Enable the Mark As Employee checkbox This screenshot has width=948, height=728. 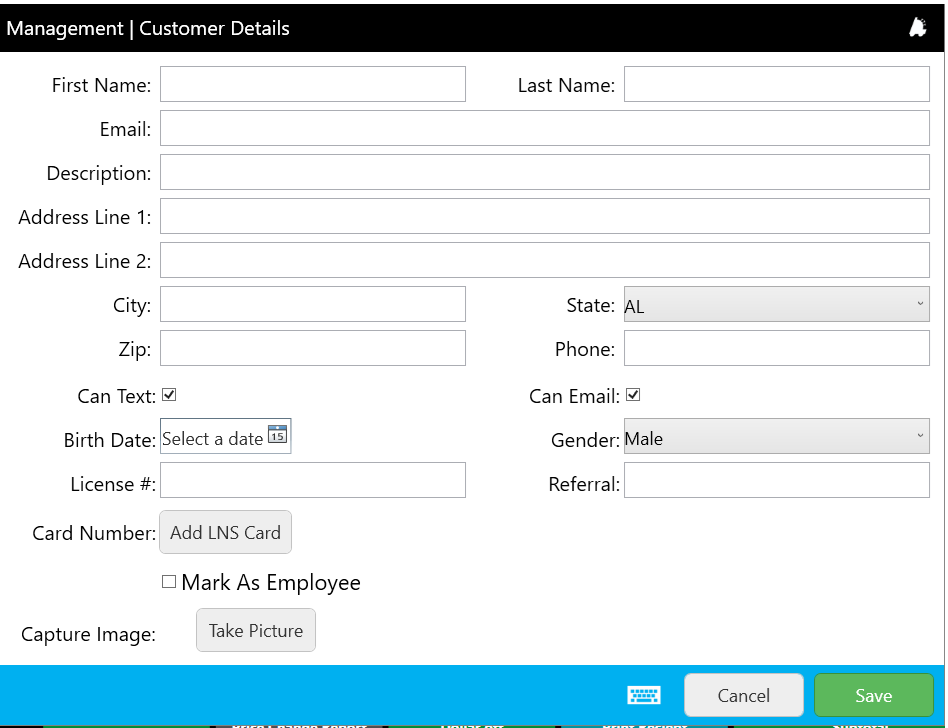[169, 581]
